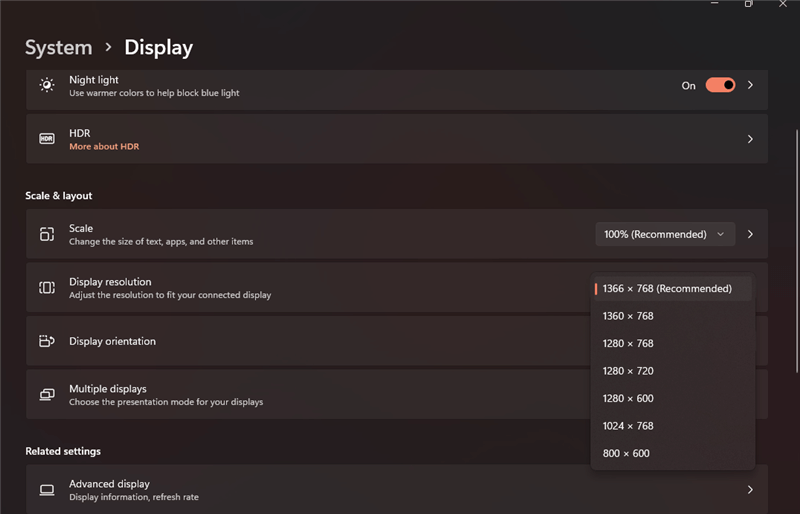Turn off the Night light toggle

coord(720,85)
